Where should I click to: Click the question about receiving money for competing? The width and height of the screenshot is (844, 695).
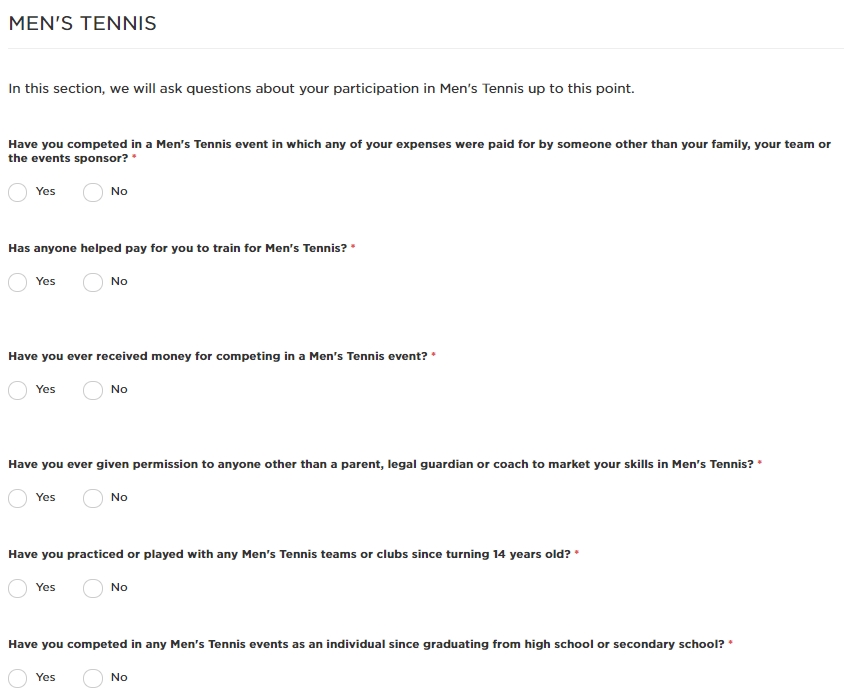[217, 356]
